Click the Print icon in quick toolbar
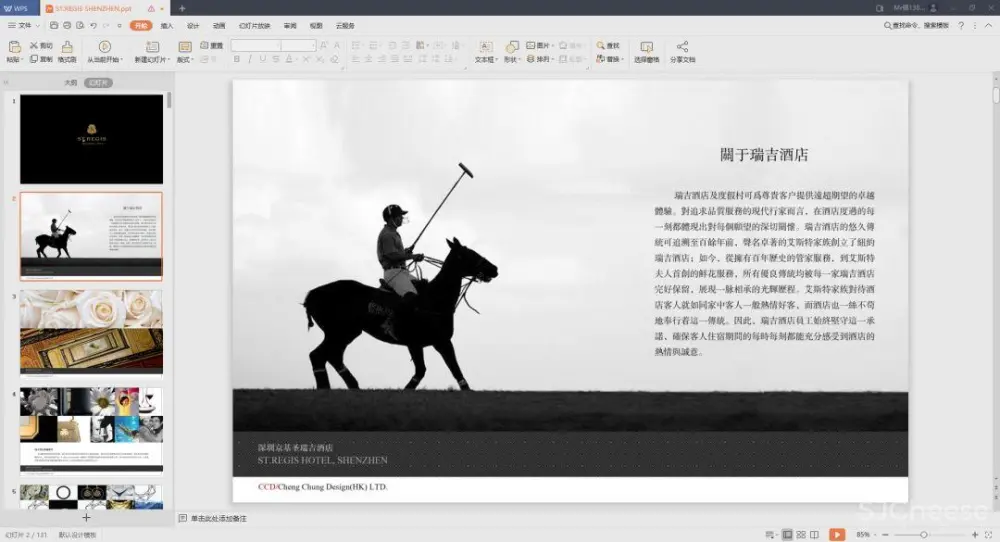The height and width of the screenshot is (542, 1000). coord(67,26)
